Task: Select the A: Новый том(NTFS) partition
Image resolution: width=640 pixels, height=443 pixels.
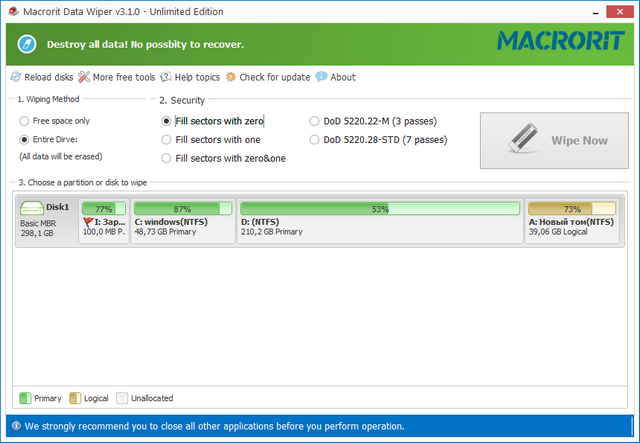Action: [x=572, y=222]
